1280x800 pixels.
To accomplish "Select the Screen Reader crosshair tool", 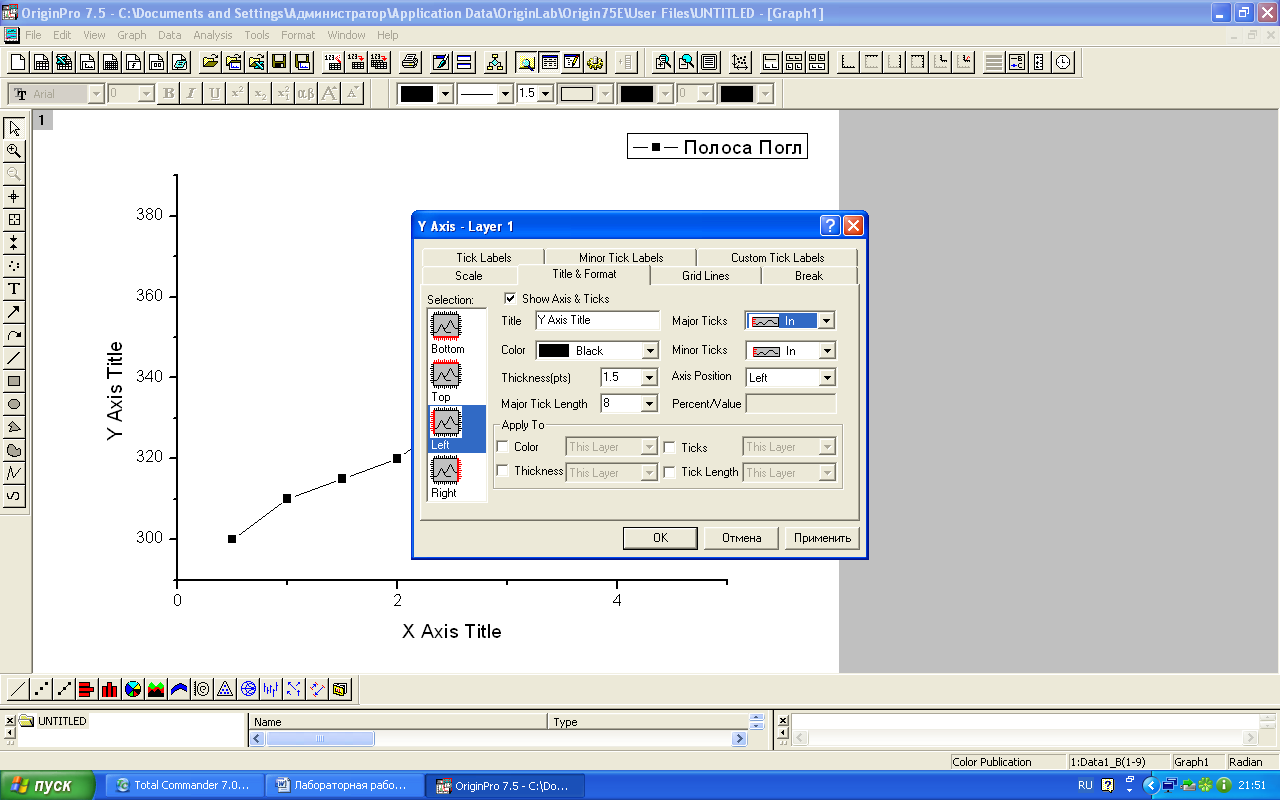I will pos(14,197).
